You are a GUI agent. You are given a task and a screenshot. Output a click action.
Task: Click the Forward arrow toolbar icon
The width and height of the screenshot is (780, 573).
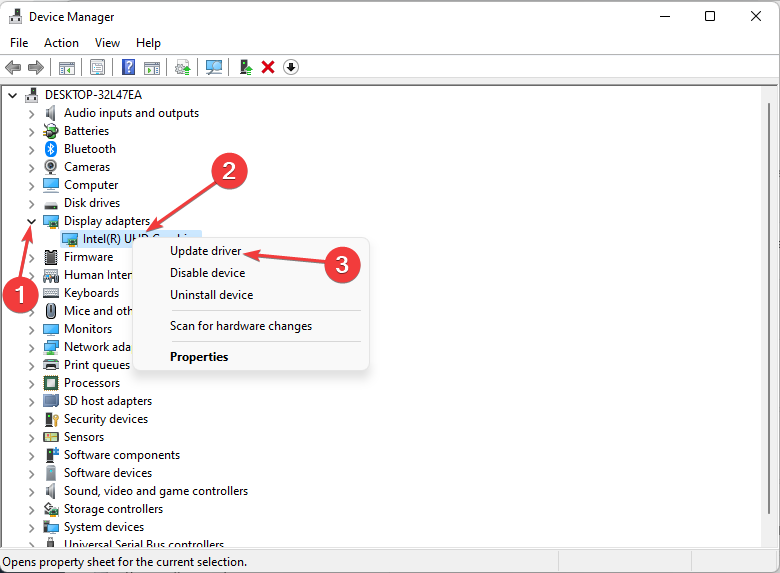point(36,67)
